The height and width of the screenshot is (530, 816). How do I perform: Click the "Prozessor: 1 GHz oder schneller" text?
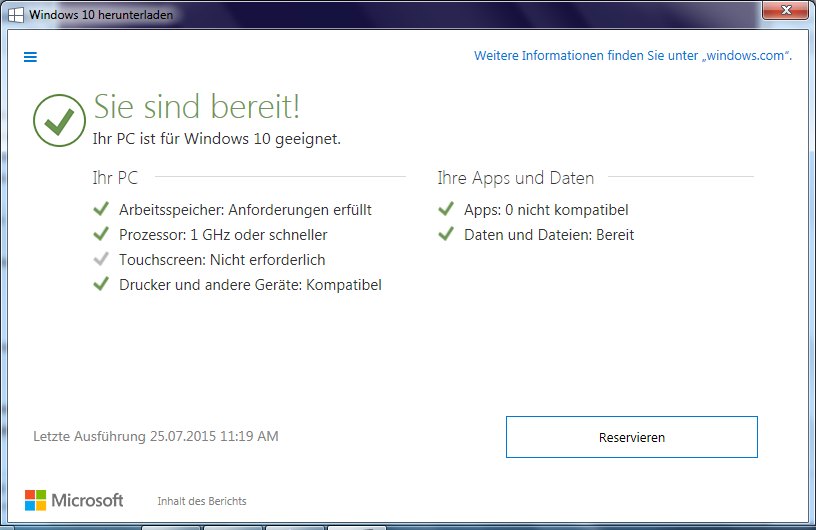[223, 235]
